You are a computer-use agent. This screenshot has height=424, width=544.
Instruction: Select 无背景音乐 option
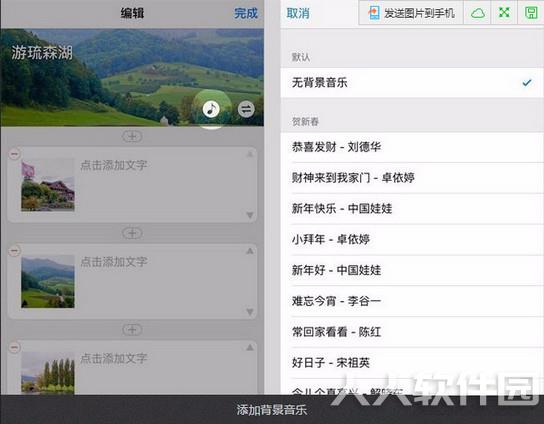[x=412, y=83]
